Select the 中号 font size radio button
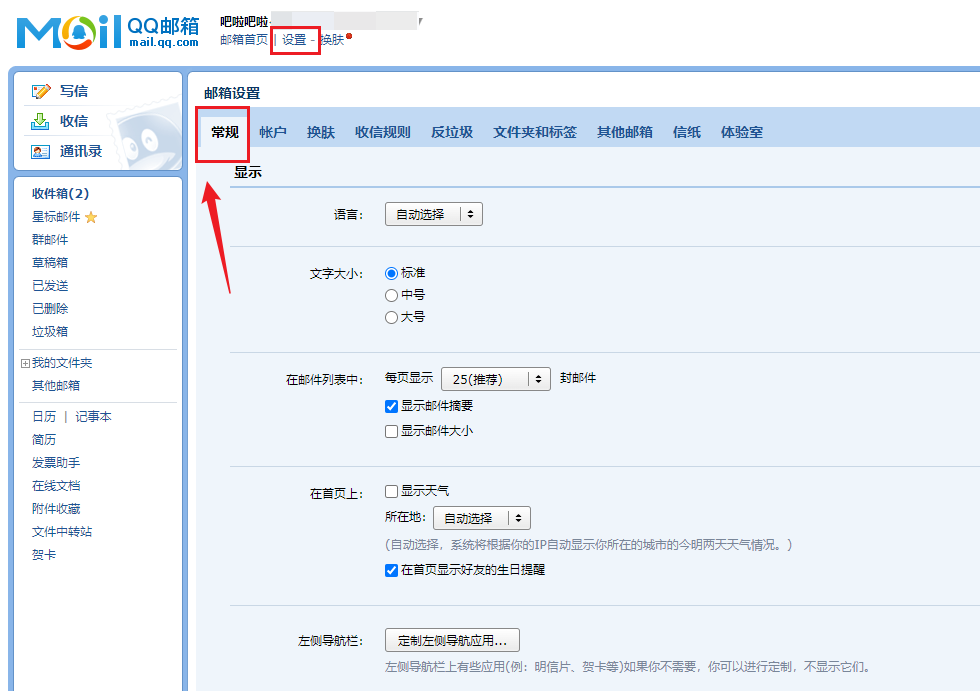The image size is (980, 691). pos(392,293)
